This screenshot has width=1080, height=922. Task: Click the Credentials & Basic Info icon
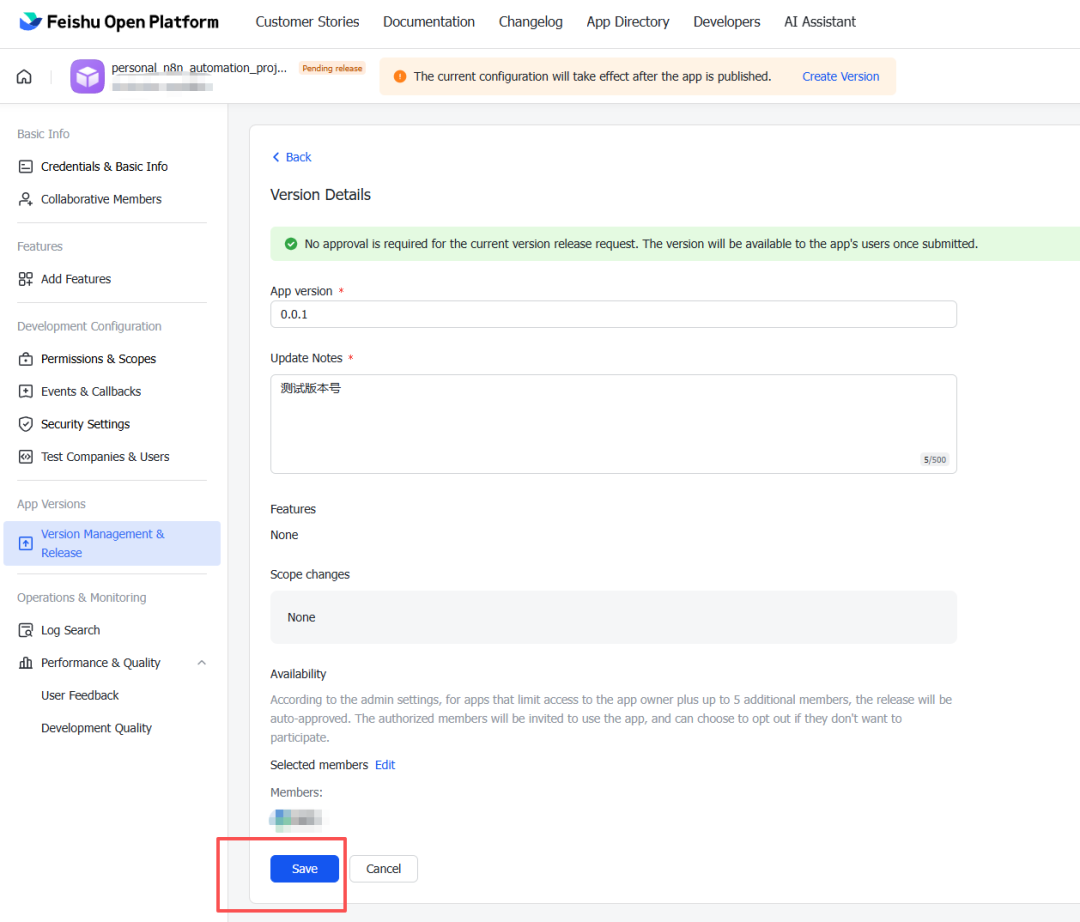pyautogui.click(x=26, y=167)
